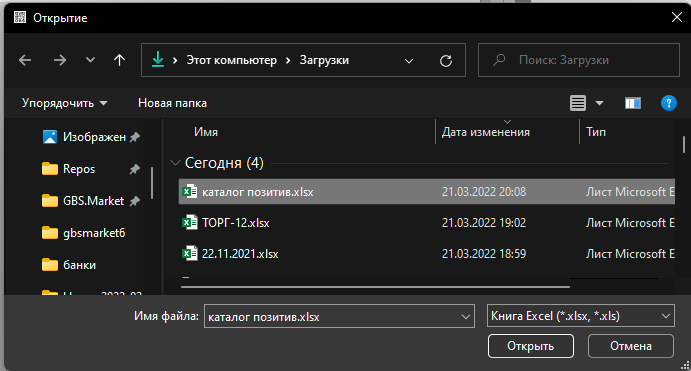Click the Открытие title bar icon

tap(20, 18)
